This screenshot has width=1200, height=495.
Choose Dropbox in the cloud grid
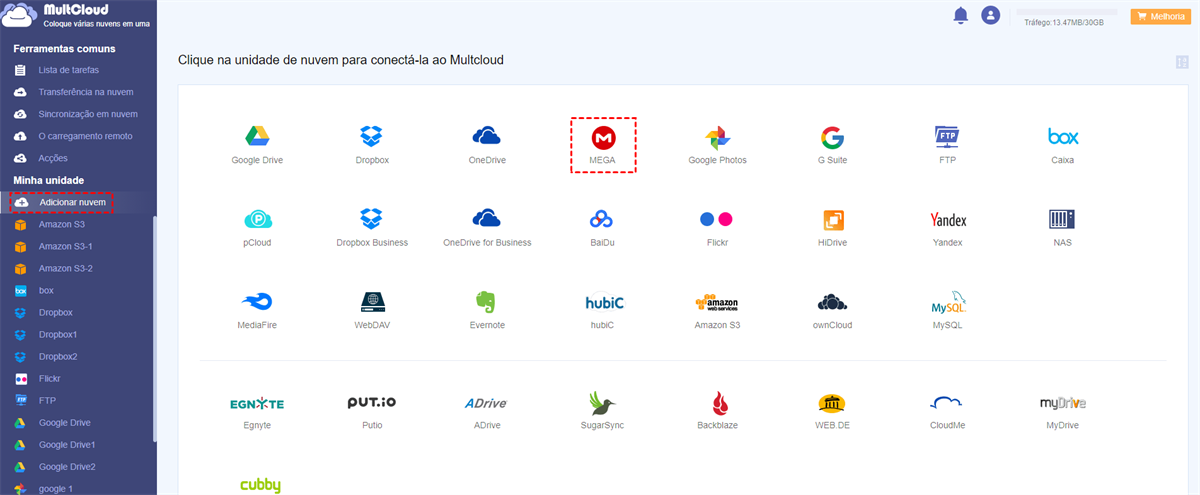tap(372, 137)
